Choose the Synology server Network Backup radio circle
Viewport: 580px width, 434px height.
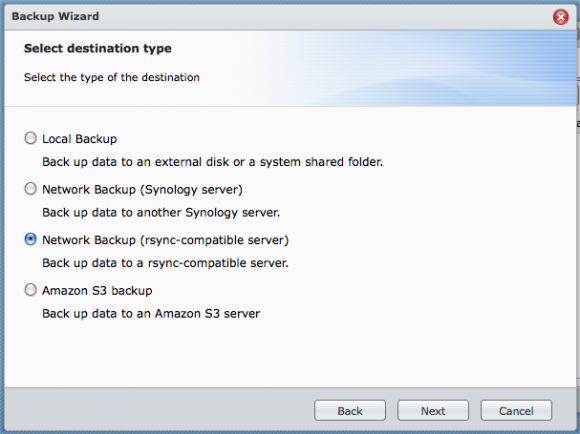[30, 189]
